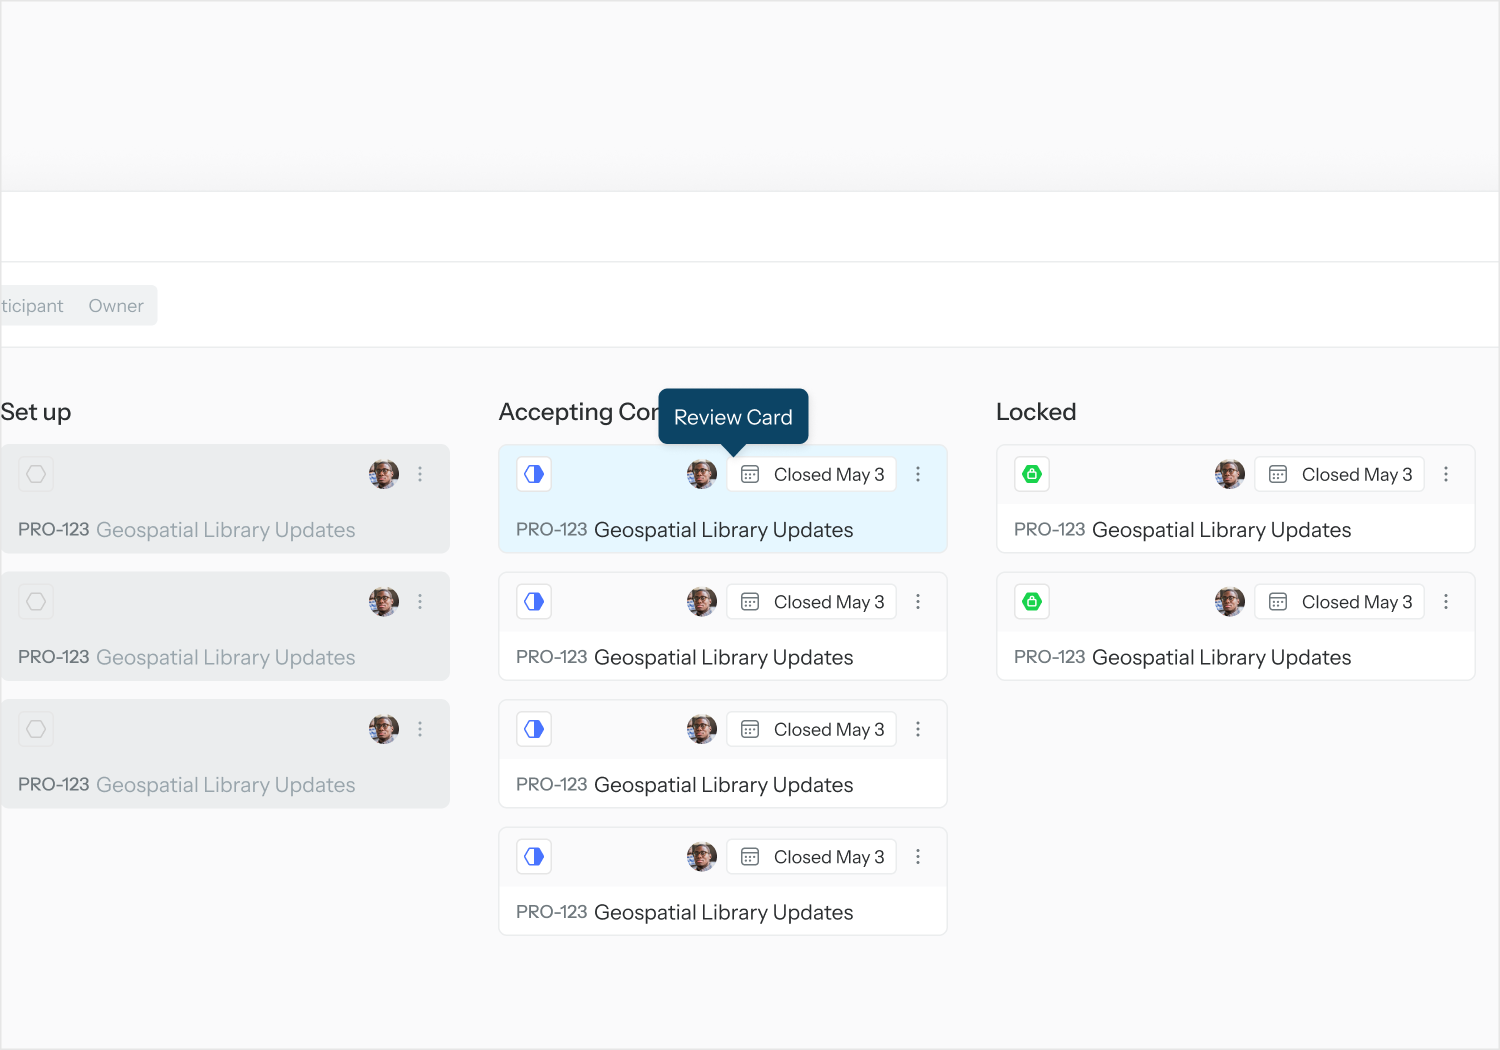1500x1050 pixels.
Task: Click gray hexagon icon on first Set up card
Action: point(36,474)
